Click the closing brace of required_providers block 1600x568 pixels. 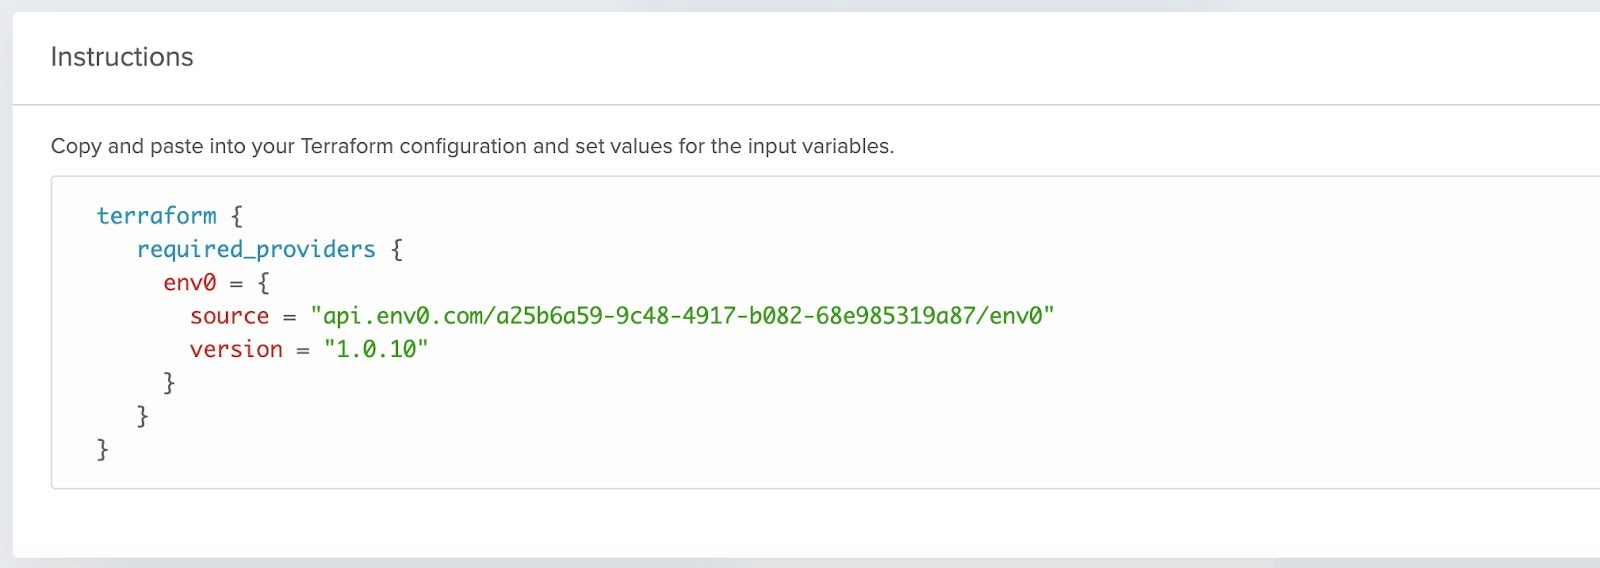coord(142,416)
